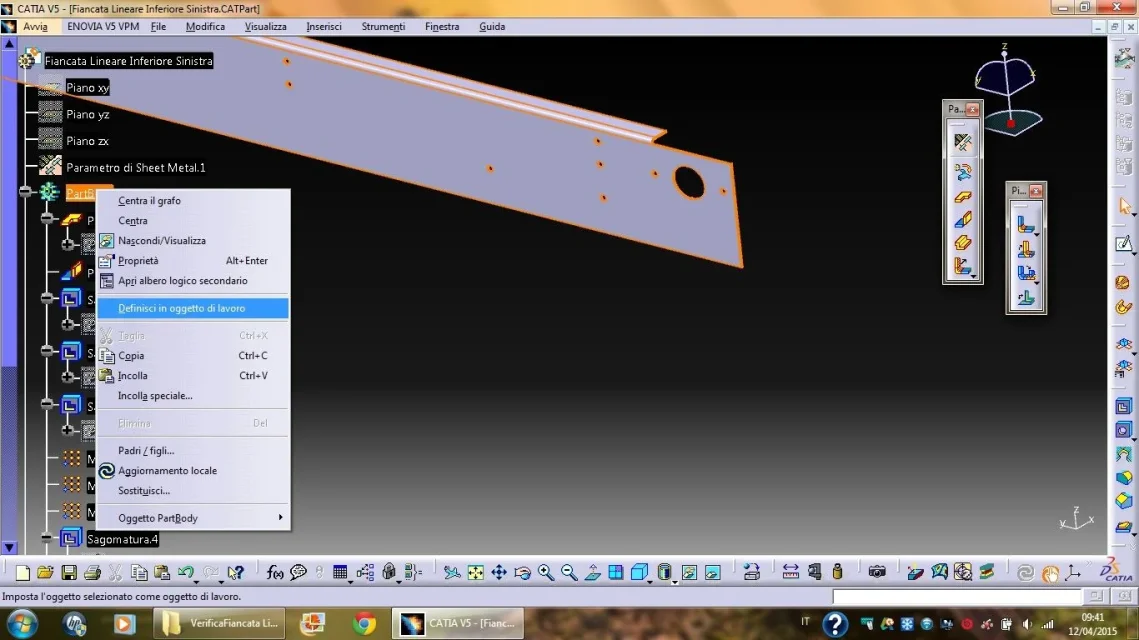Screen dimensions: 1139x640
Task: Choose Sostituisci... in context menu
Action: click(x=192, y=490)
